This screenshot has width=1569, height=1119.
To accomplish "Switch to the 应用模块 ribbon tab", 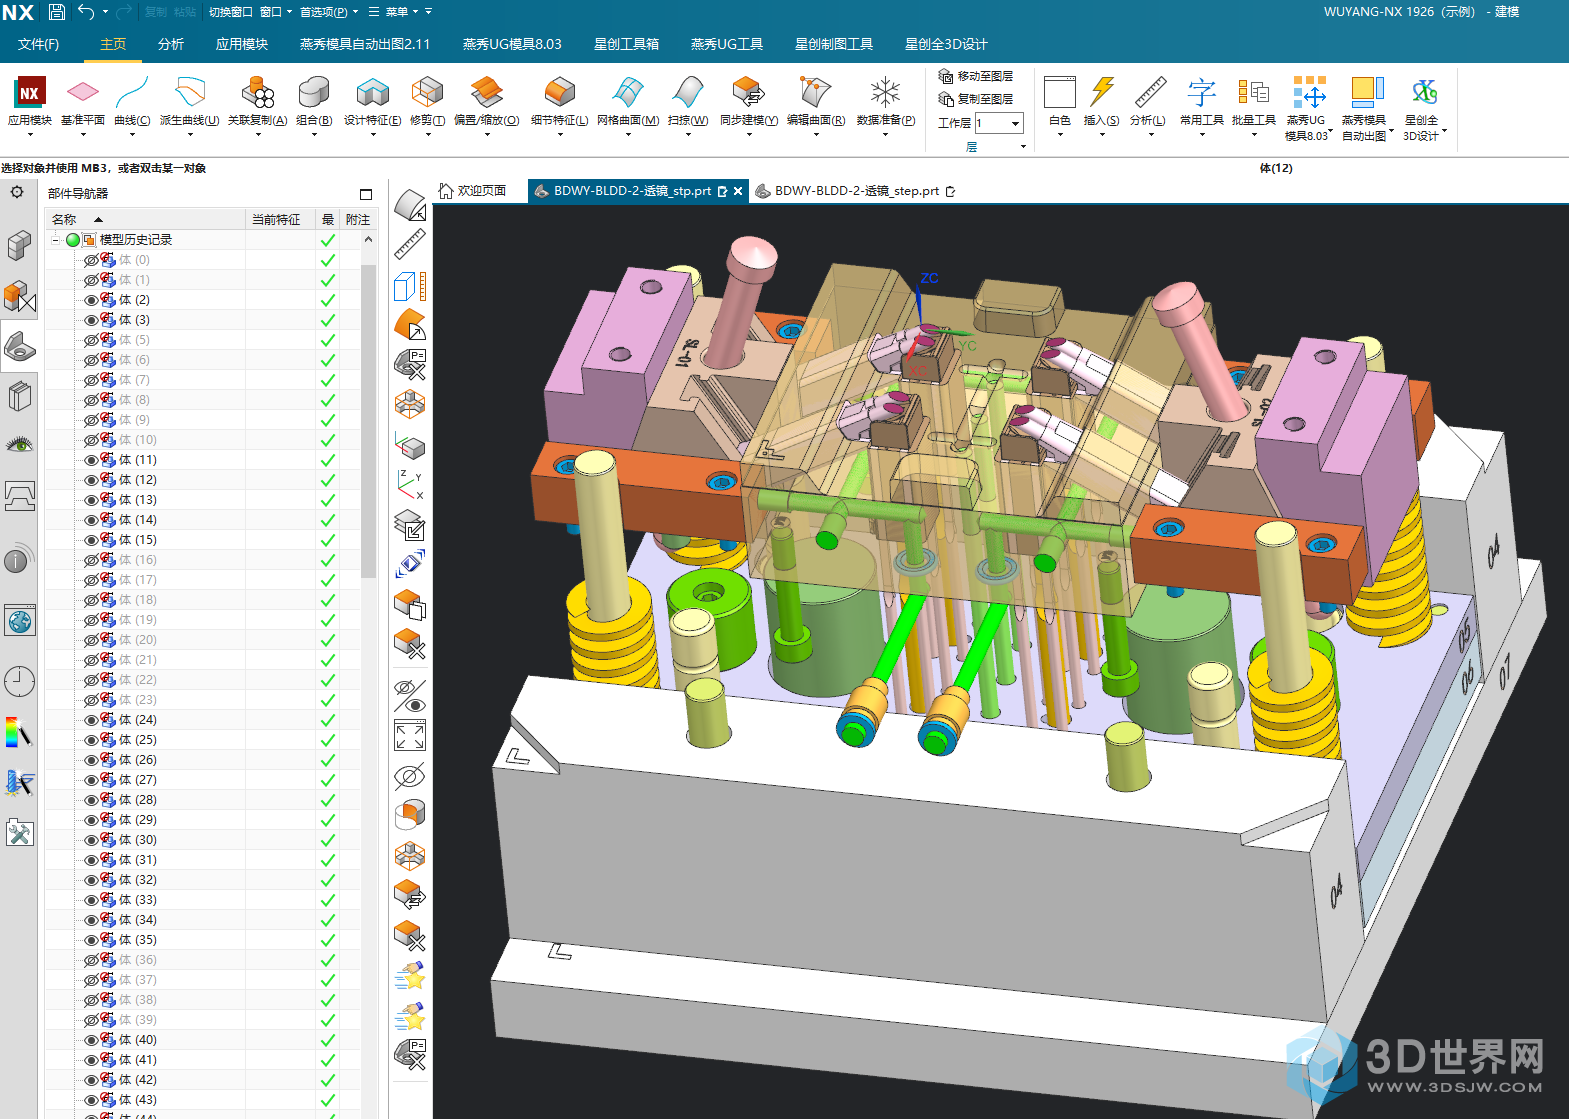I will 242,44.
